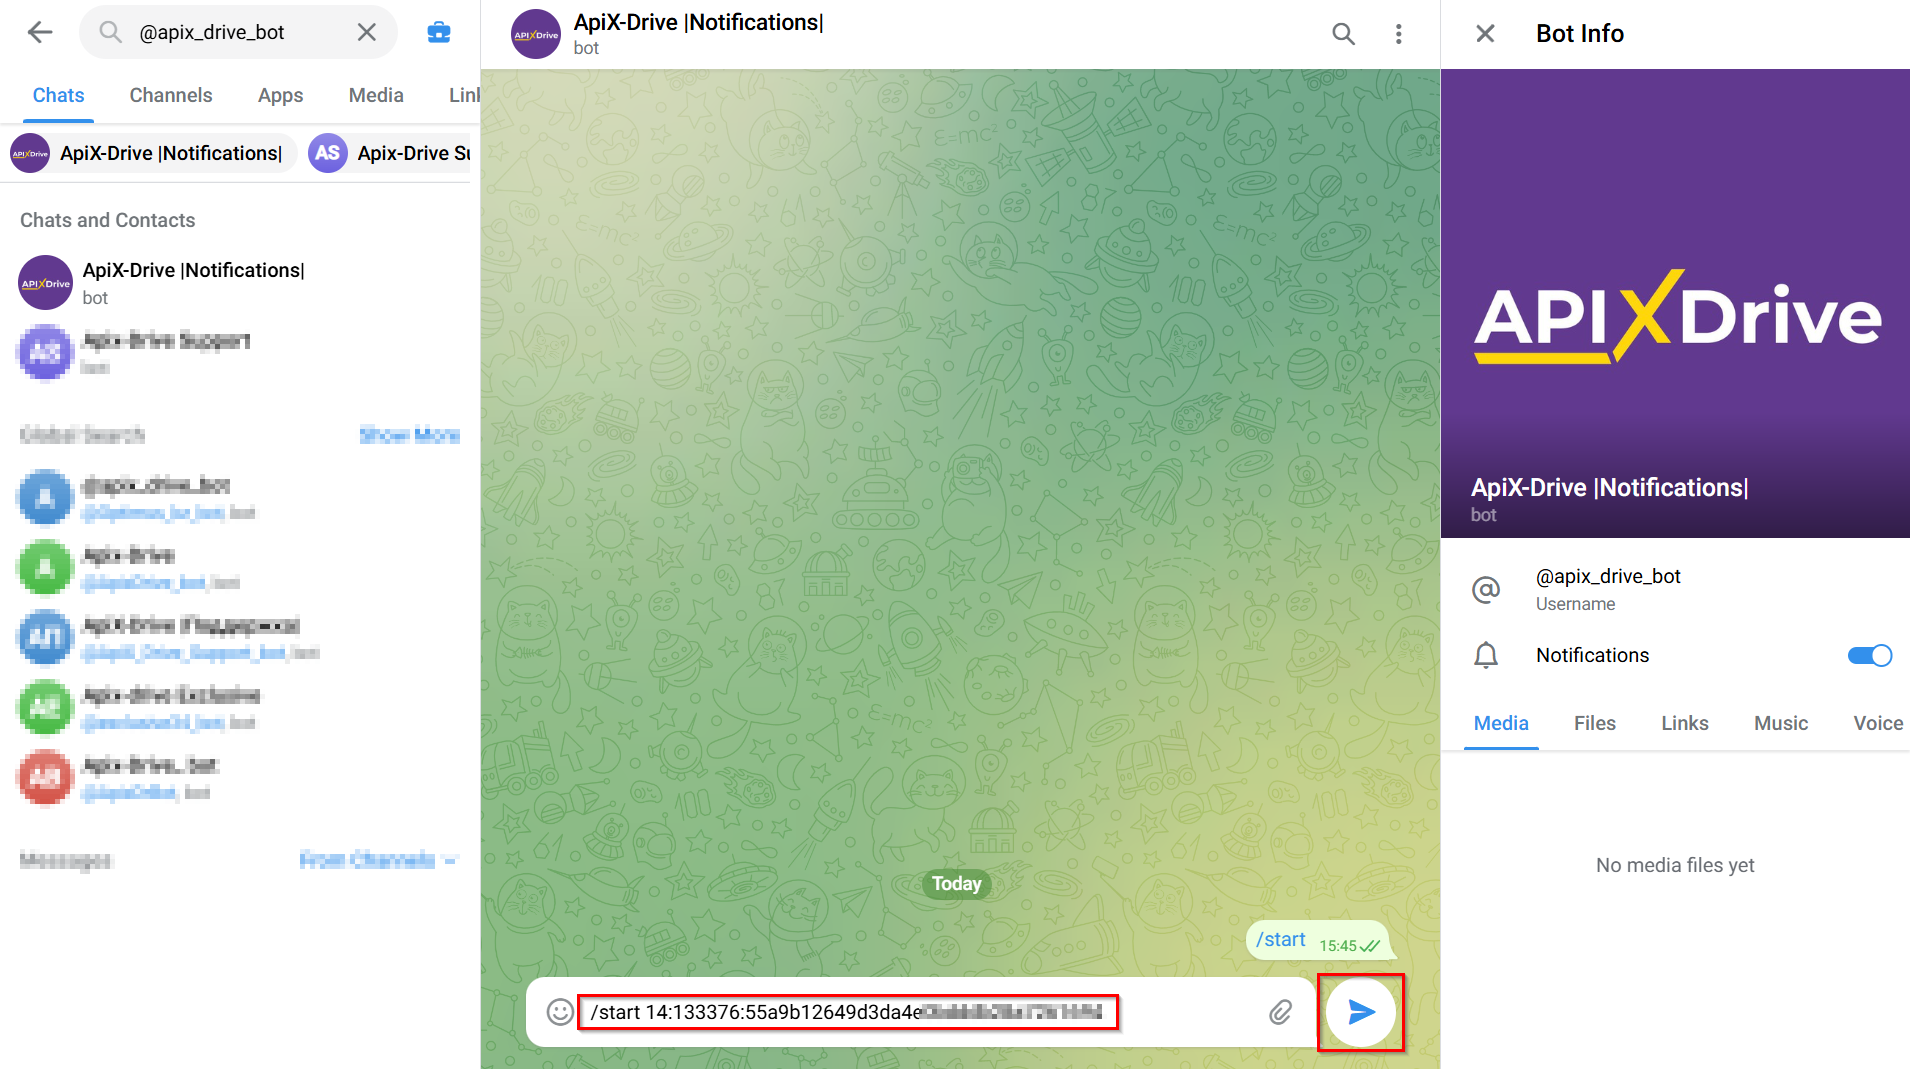Click the @apix_drive_bot search field

240,32
